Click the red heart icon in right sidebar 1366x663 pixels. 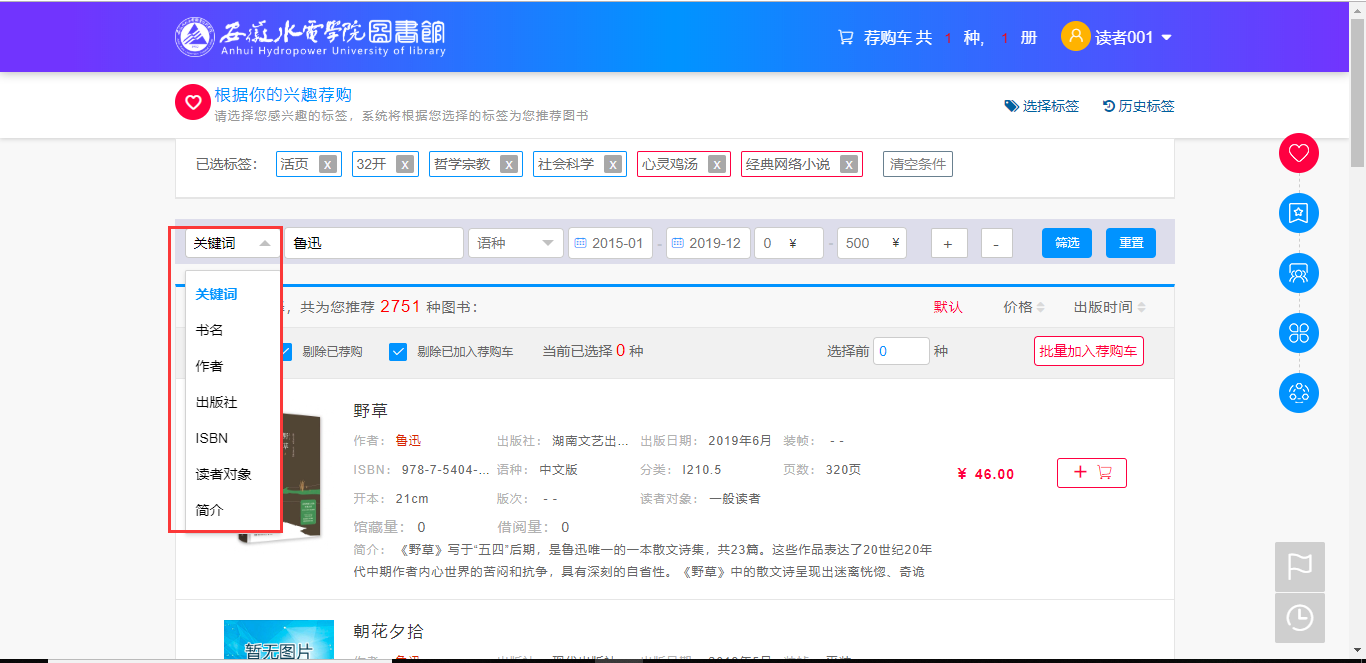pos(1298,153)
